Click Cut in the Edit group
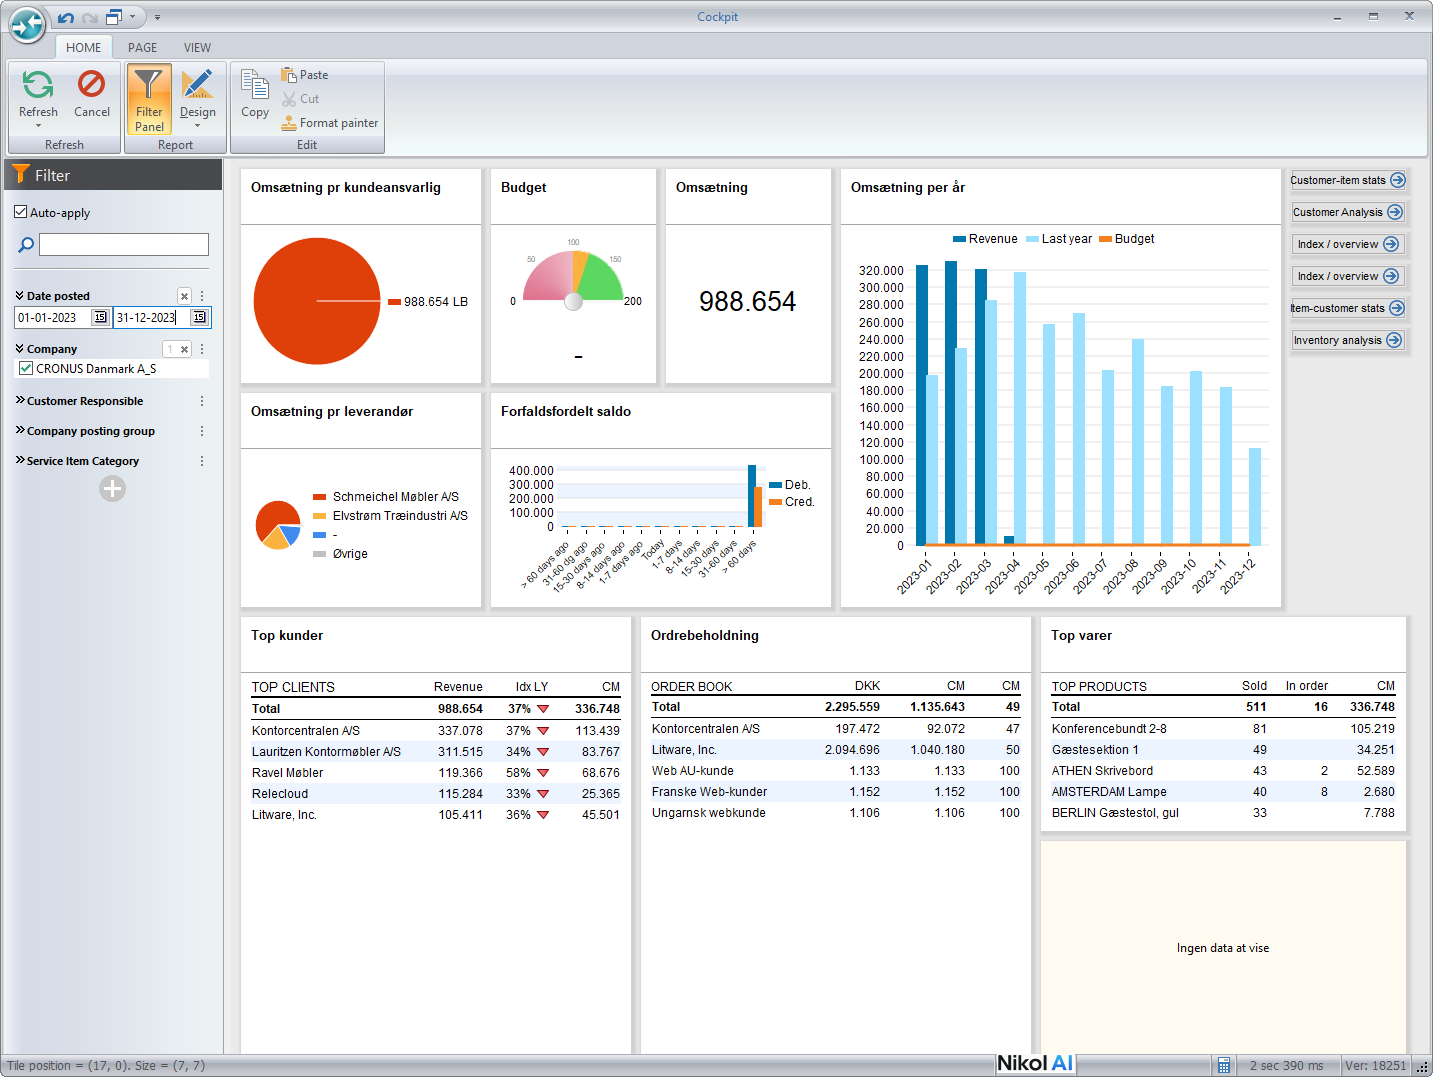The width and height of the screenshot is (1433, 1077). tap(300, 99)
